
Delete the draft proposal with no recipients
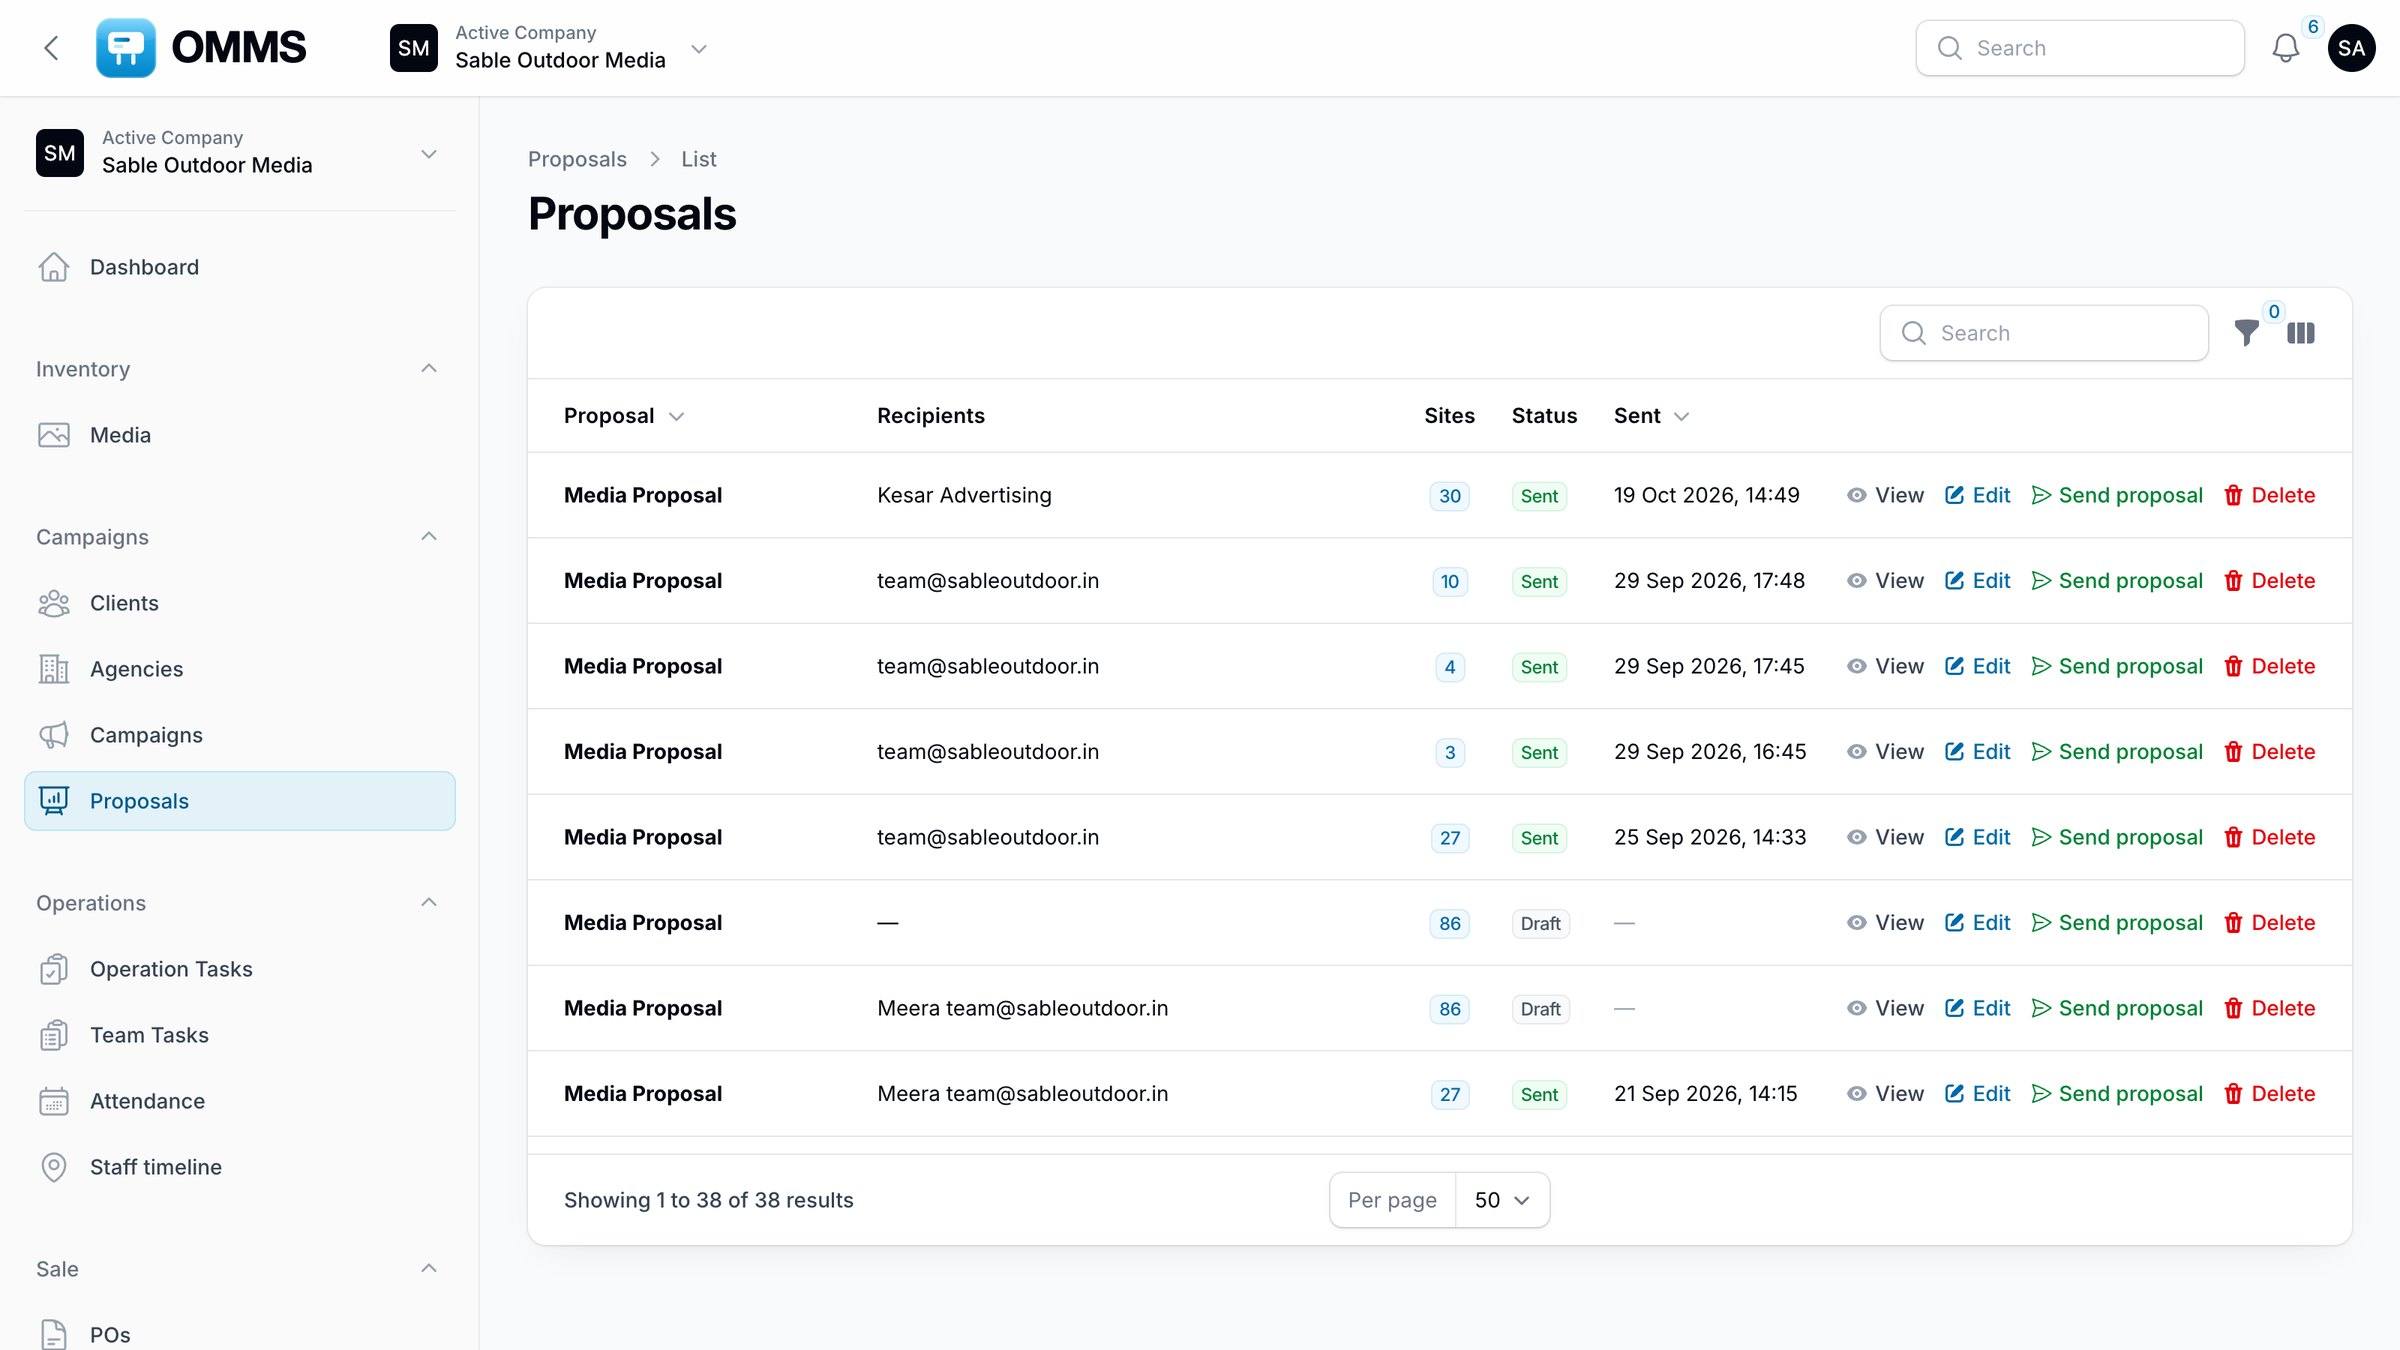(x=2269, y=923)
